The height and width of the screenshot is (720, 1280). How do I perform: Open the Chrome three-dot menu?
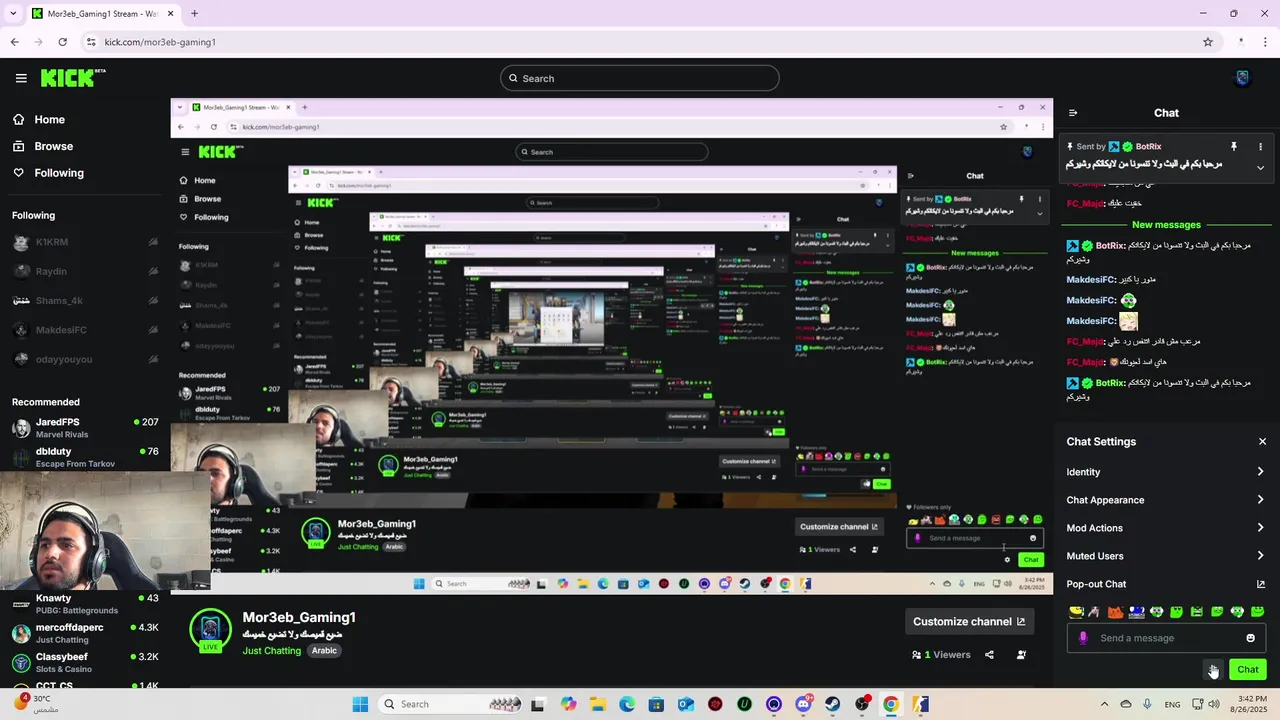click(x=1264, y=42)
